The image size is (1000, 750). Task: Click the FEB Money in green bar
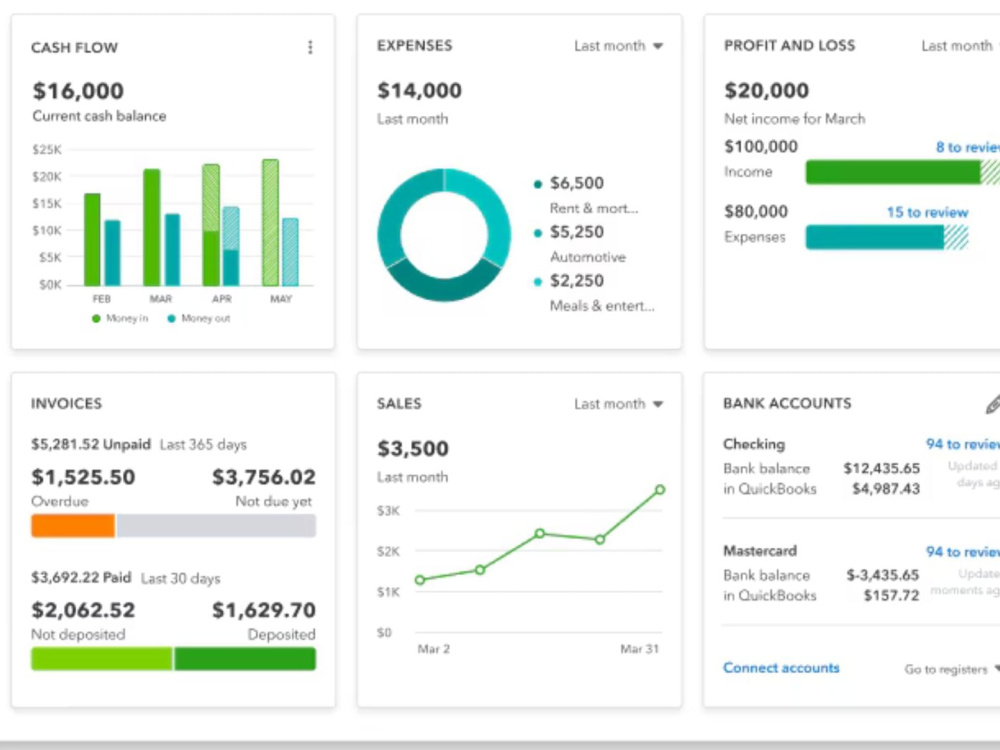click(x=92, y=240)
